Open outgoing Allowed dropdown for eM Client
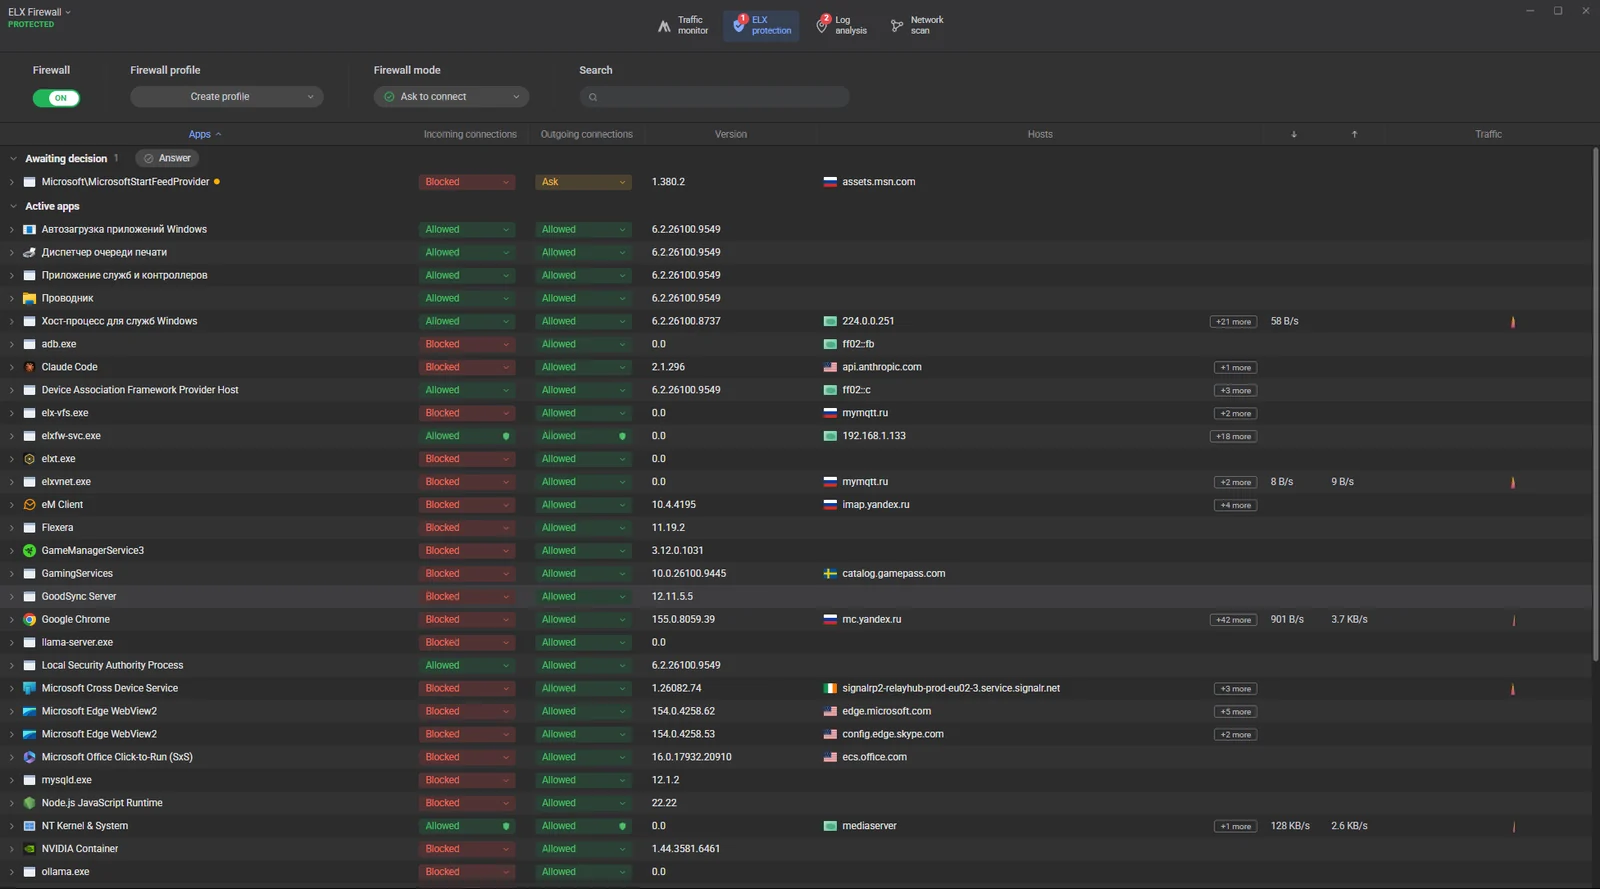The height and width of the screenshot is (889, 1600). tap(583, 505)
